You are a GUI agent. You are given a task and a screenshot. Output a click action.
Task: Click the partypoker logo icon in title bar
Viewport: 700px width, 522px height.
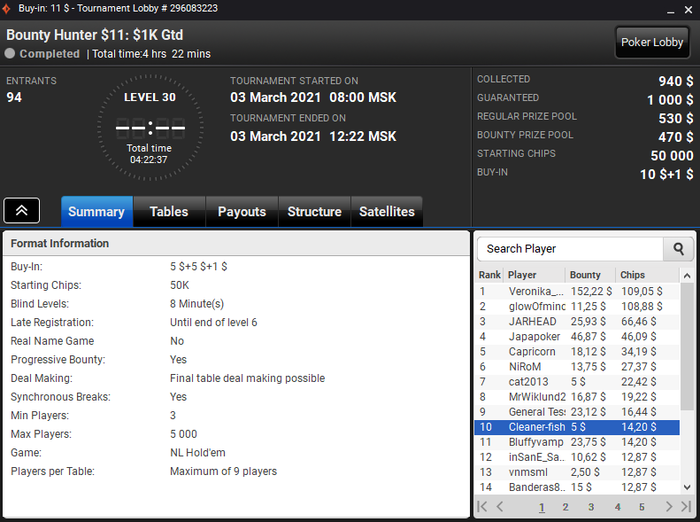tap(6, 9)
